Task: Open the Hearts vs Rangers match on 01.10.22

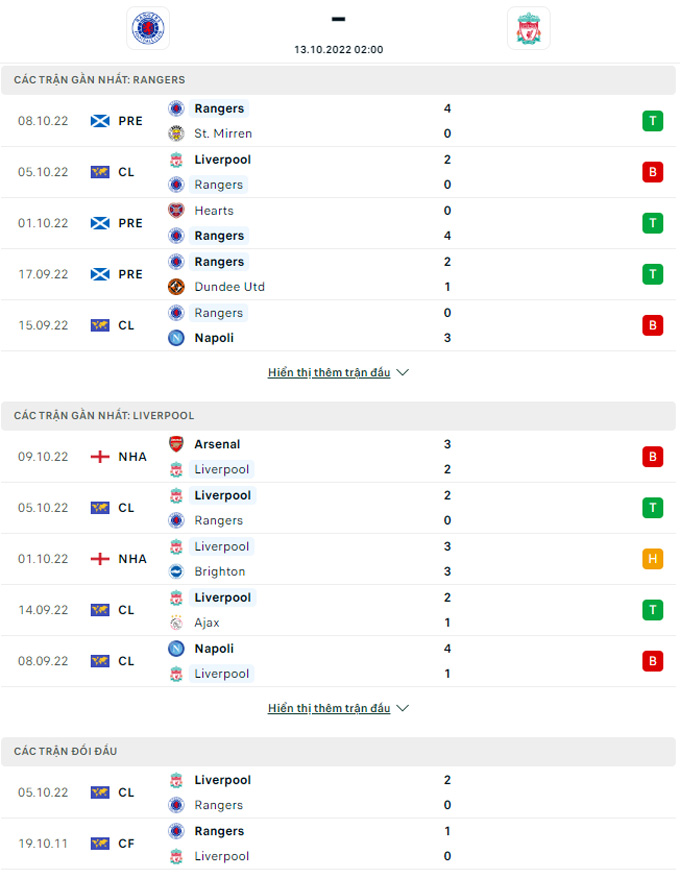Action: coord(340,223)
